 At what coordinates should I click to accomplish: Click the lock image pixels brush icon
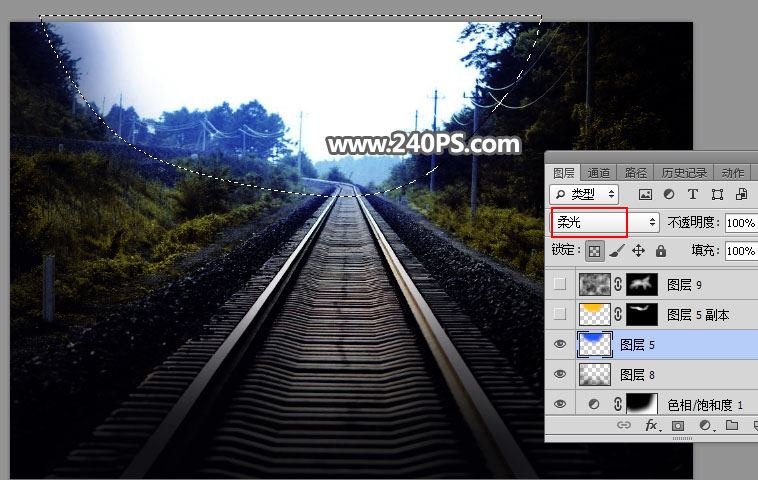615,251
